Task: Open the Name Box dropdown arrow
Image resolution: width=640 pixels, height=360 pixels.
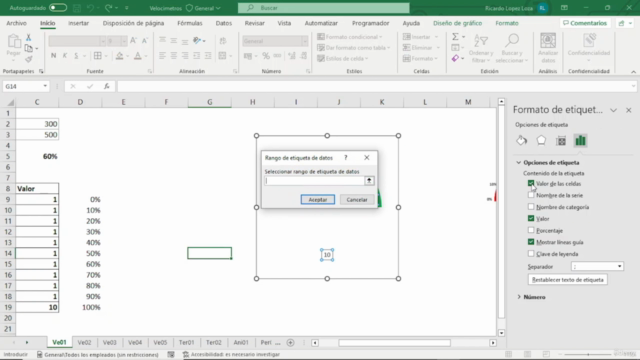Action: [x=45, y=86]
